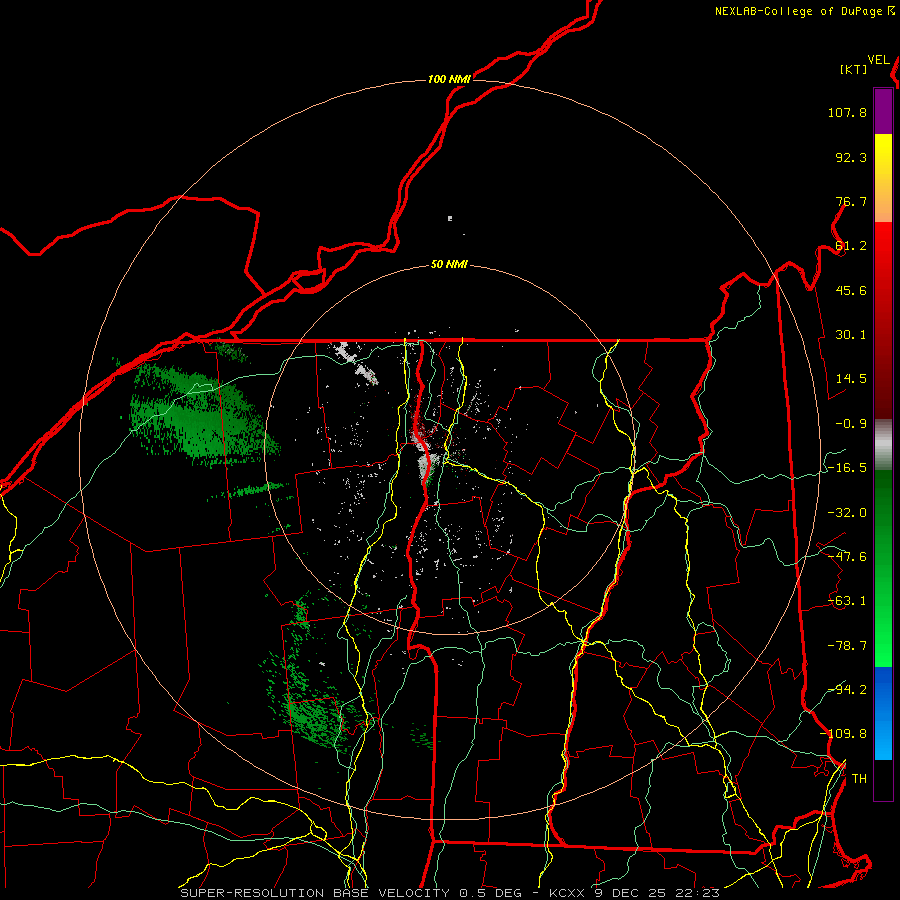Click the 107.8 scale value
This screenshot has width=900, height=900.
point(847,112)
